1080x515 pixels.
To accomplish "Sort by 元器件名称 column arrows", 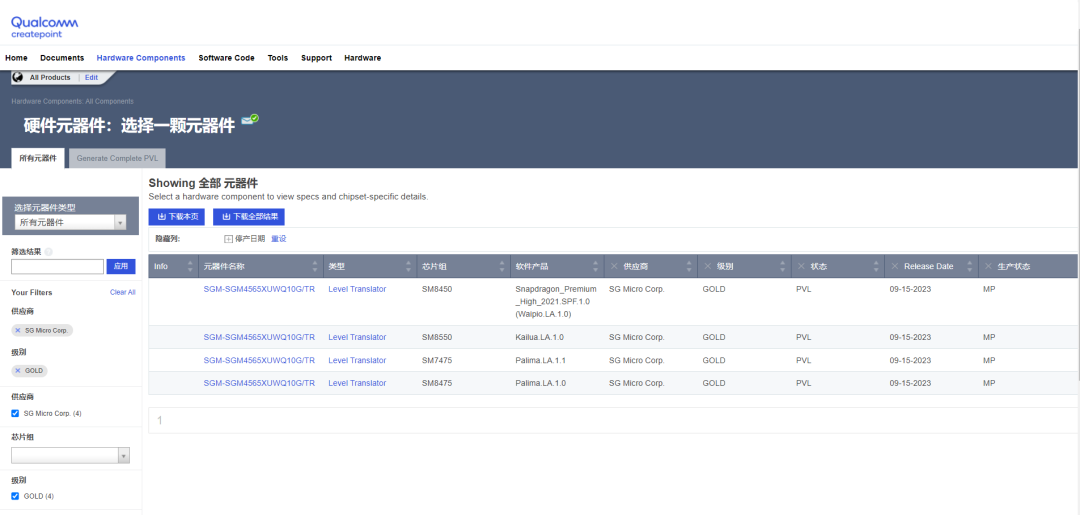I will (x=315, y=266).
